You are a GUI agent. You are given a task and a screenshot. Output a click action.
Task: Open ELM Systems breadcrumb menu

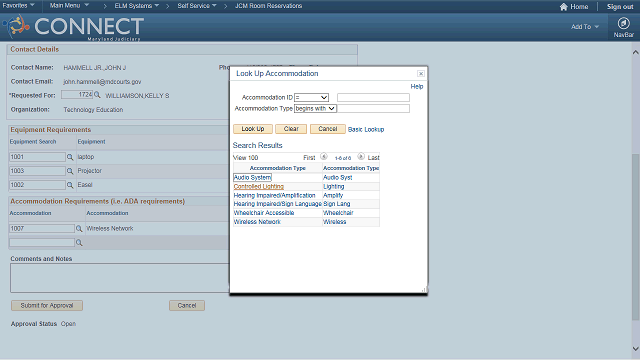point(137,6)
